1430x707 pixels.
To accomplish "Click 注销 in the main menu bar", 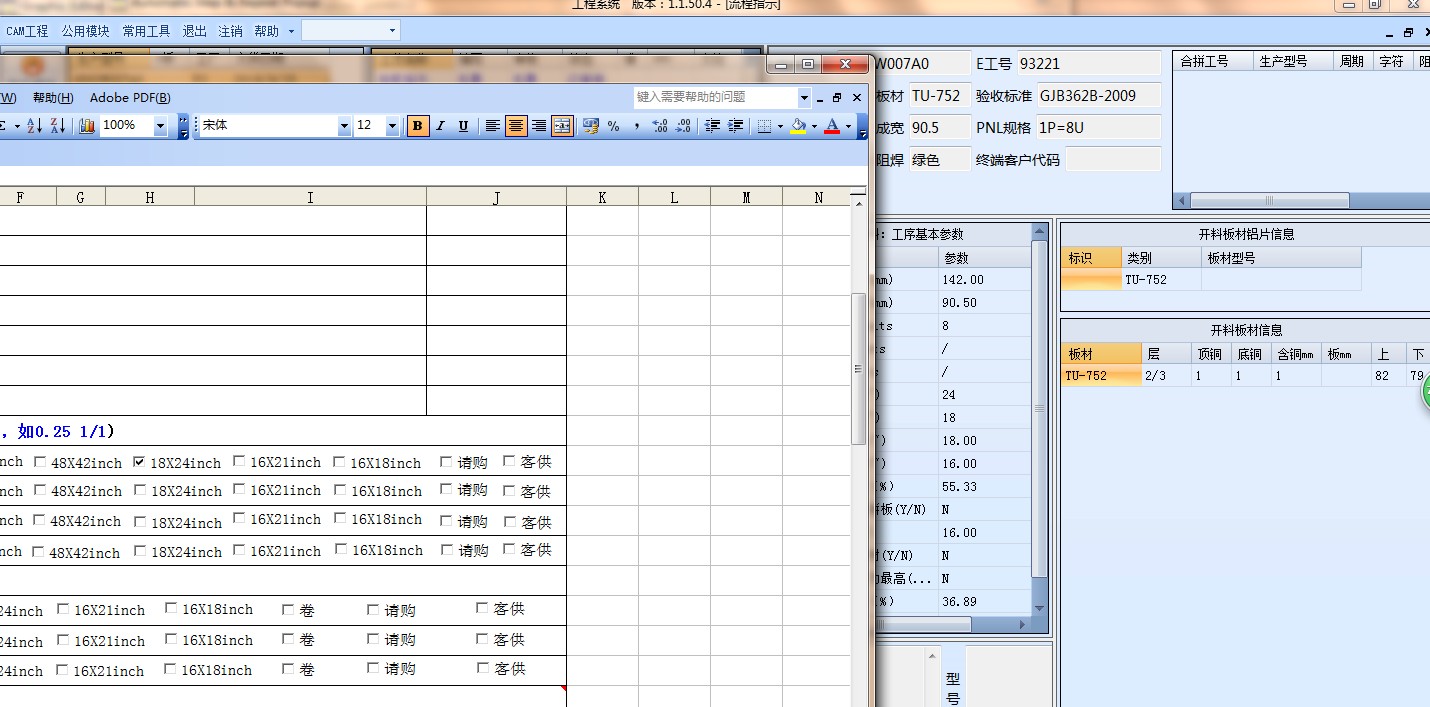I will 230,31.
